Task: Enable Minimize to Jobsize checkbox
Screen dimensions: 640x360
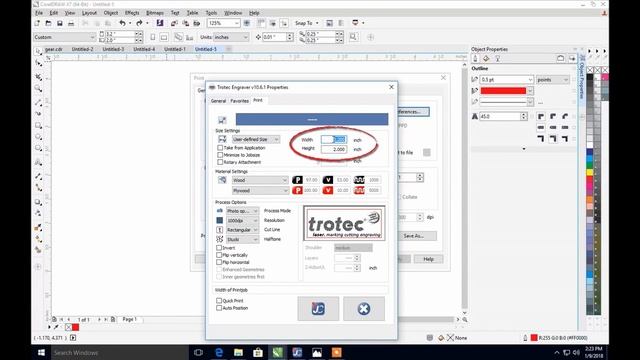Action: pos(220,155)
